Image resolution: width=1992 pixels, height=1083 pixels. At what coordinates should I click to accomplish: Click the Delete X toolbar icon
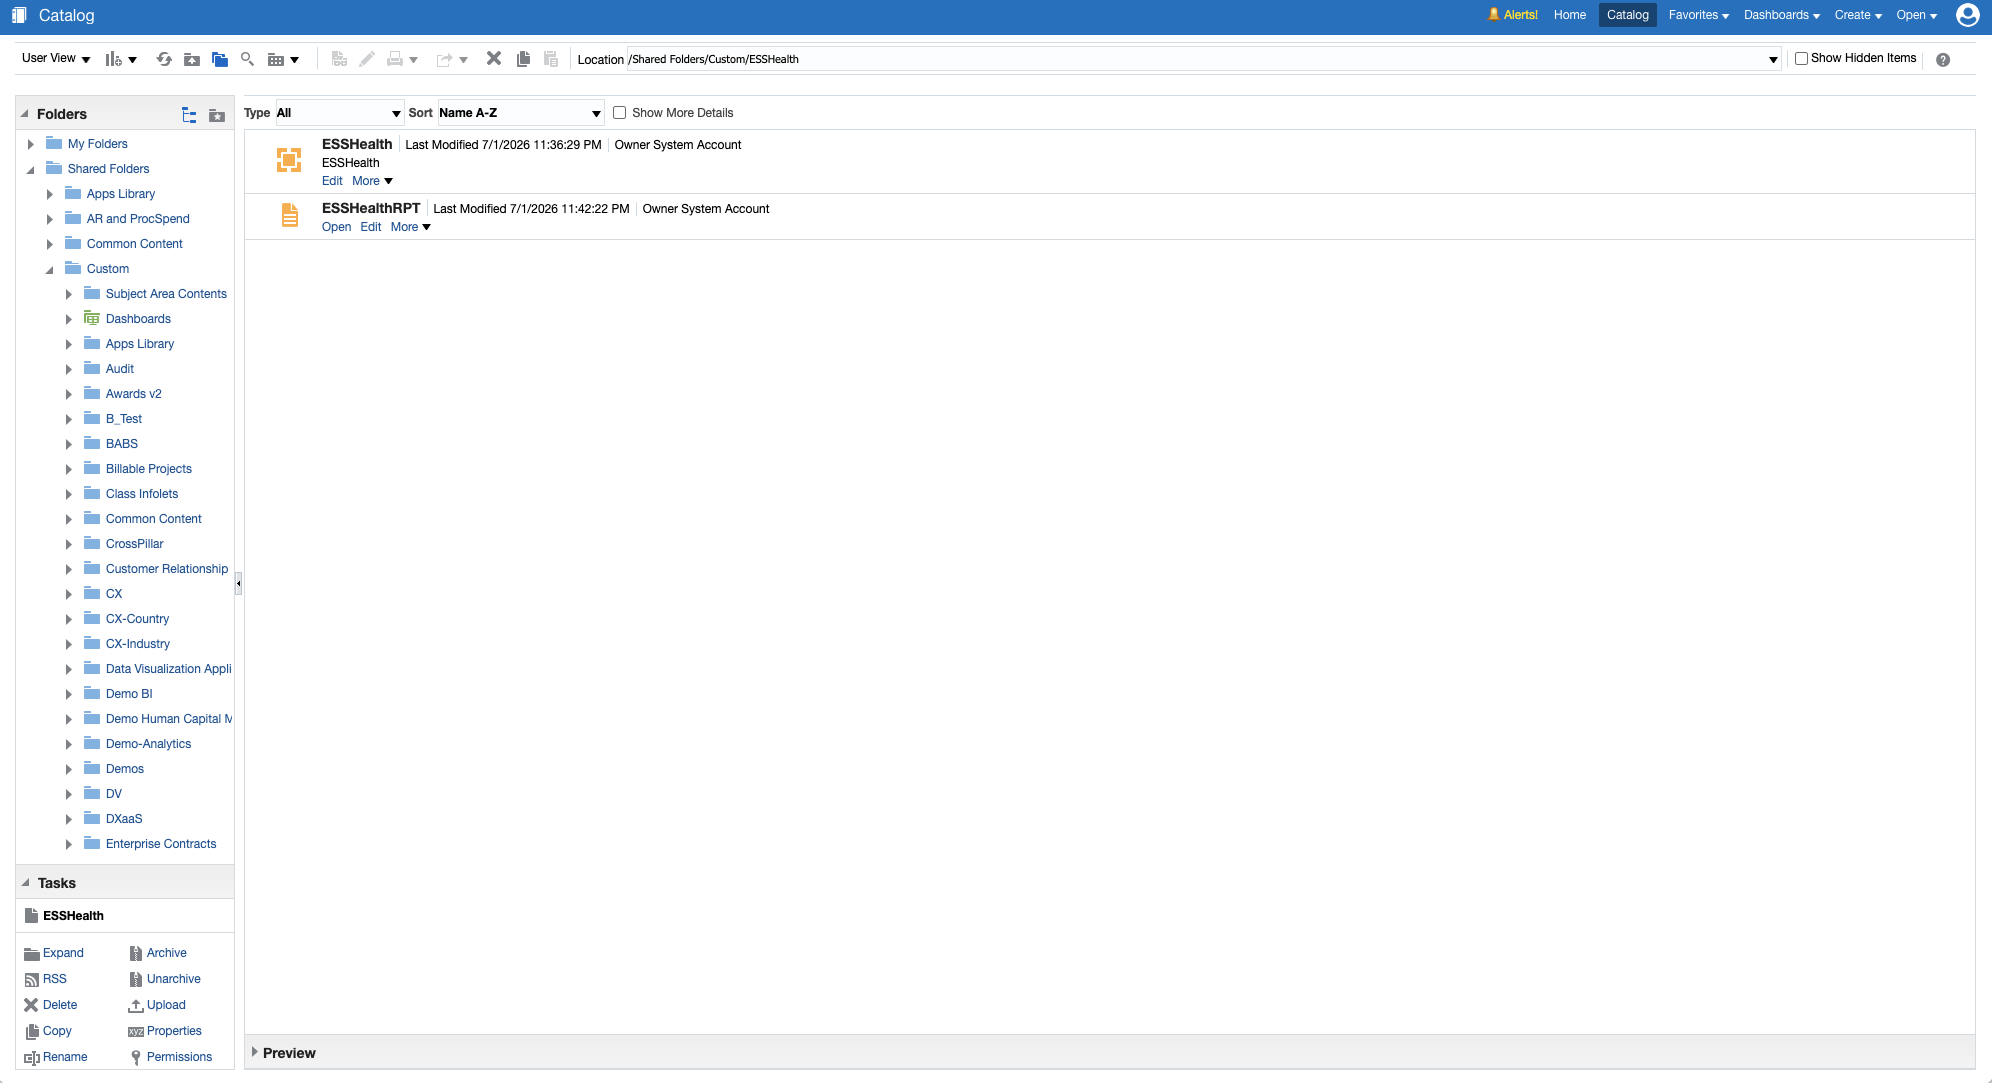pyautogui.click(x=494, y=58)
